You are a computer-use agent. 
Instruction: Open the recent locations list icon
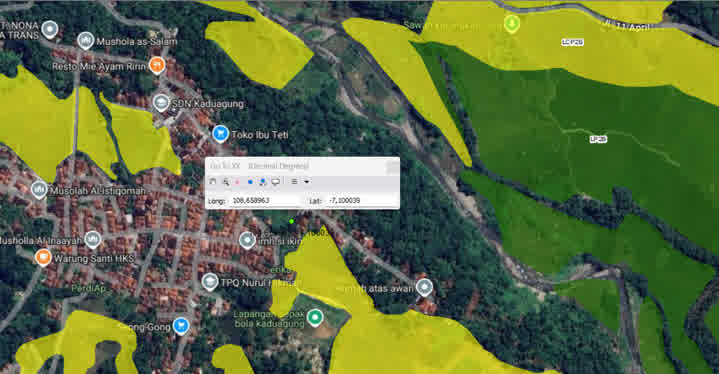click(294, 182)
